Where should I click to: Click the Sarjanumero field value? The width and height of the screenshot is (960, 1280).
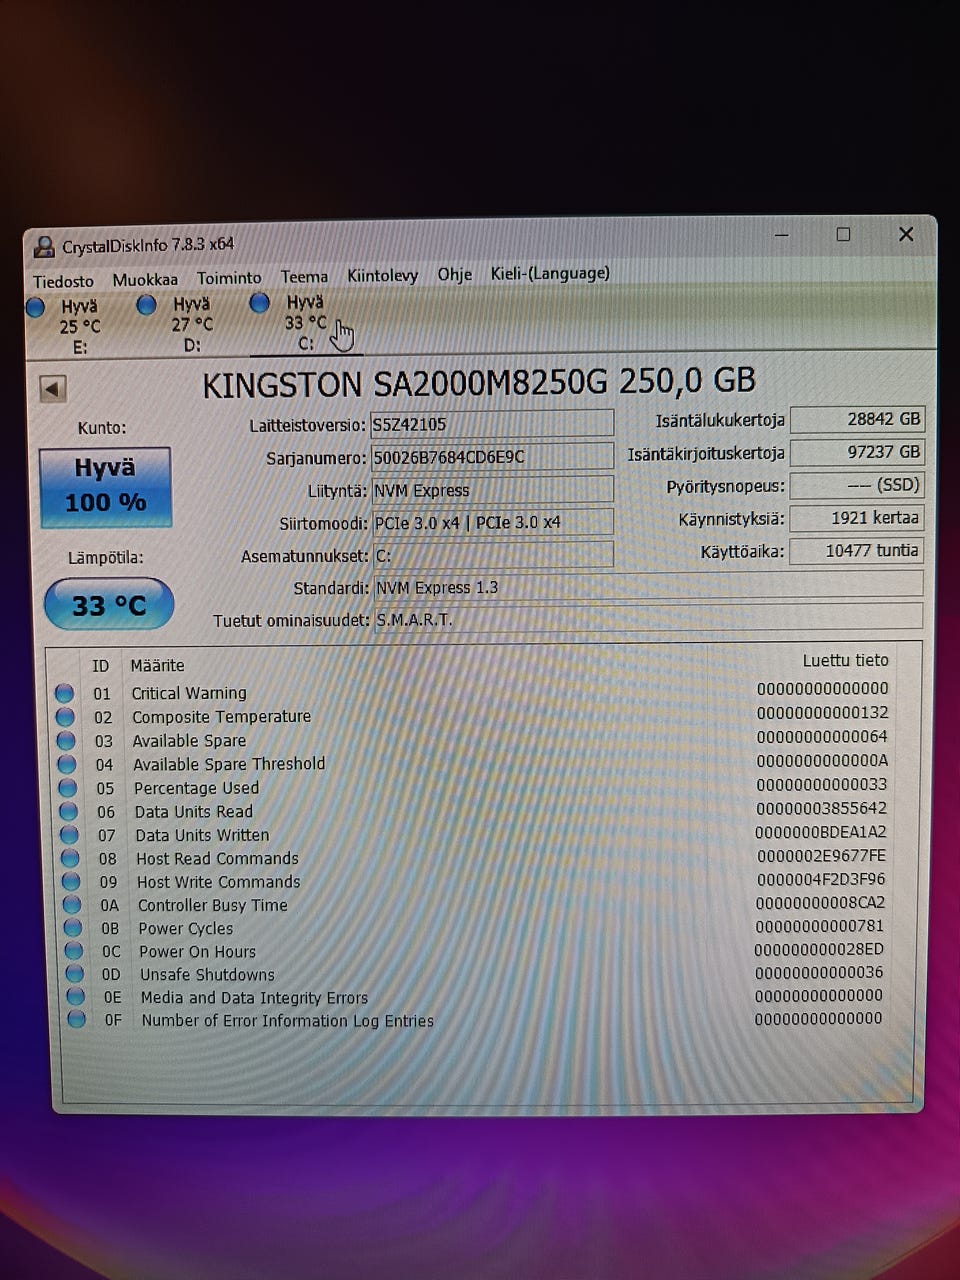click(x=492, y=457)
